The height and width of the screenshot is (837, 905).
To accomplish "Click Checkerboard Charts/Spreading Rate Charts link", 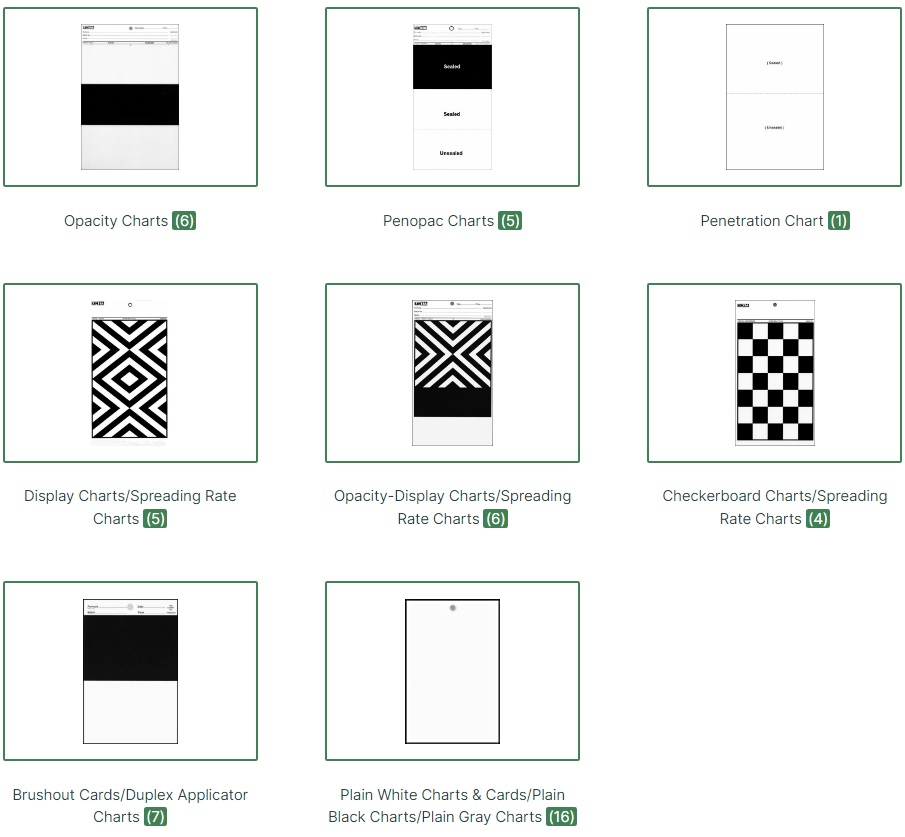I will pyautogui.click(x=775, y=507).
